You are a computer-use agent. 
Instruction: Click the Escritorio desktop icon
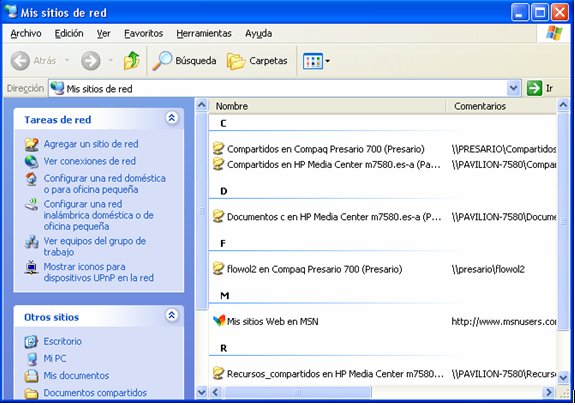tap(32, 342)
